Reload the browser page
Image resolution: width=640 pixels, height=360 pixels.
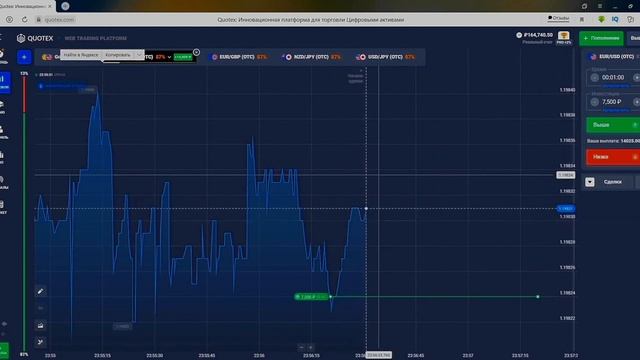coord(24,20)
